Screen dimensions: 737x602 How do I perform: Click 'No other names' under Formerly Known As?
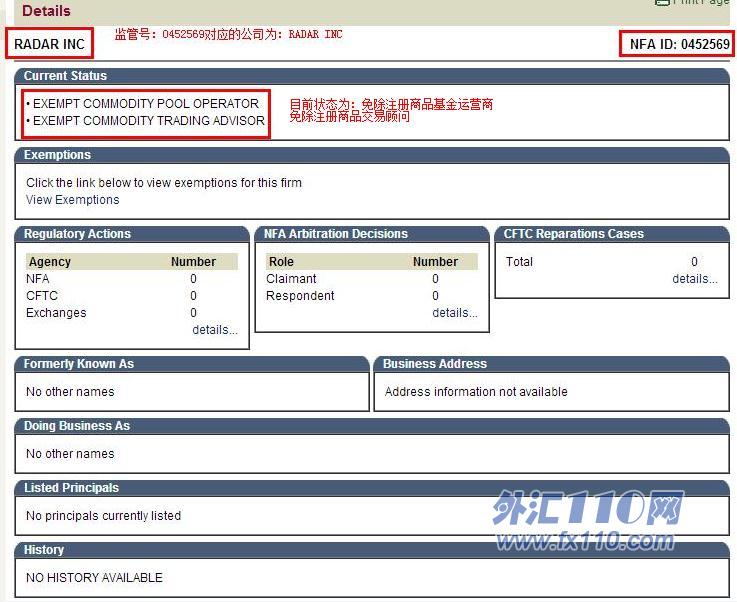click(70, 391)
